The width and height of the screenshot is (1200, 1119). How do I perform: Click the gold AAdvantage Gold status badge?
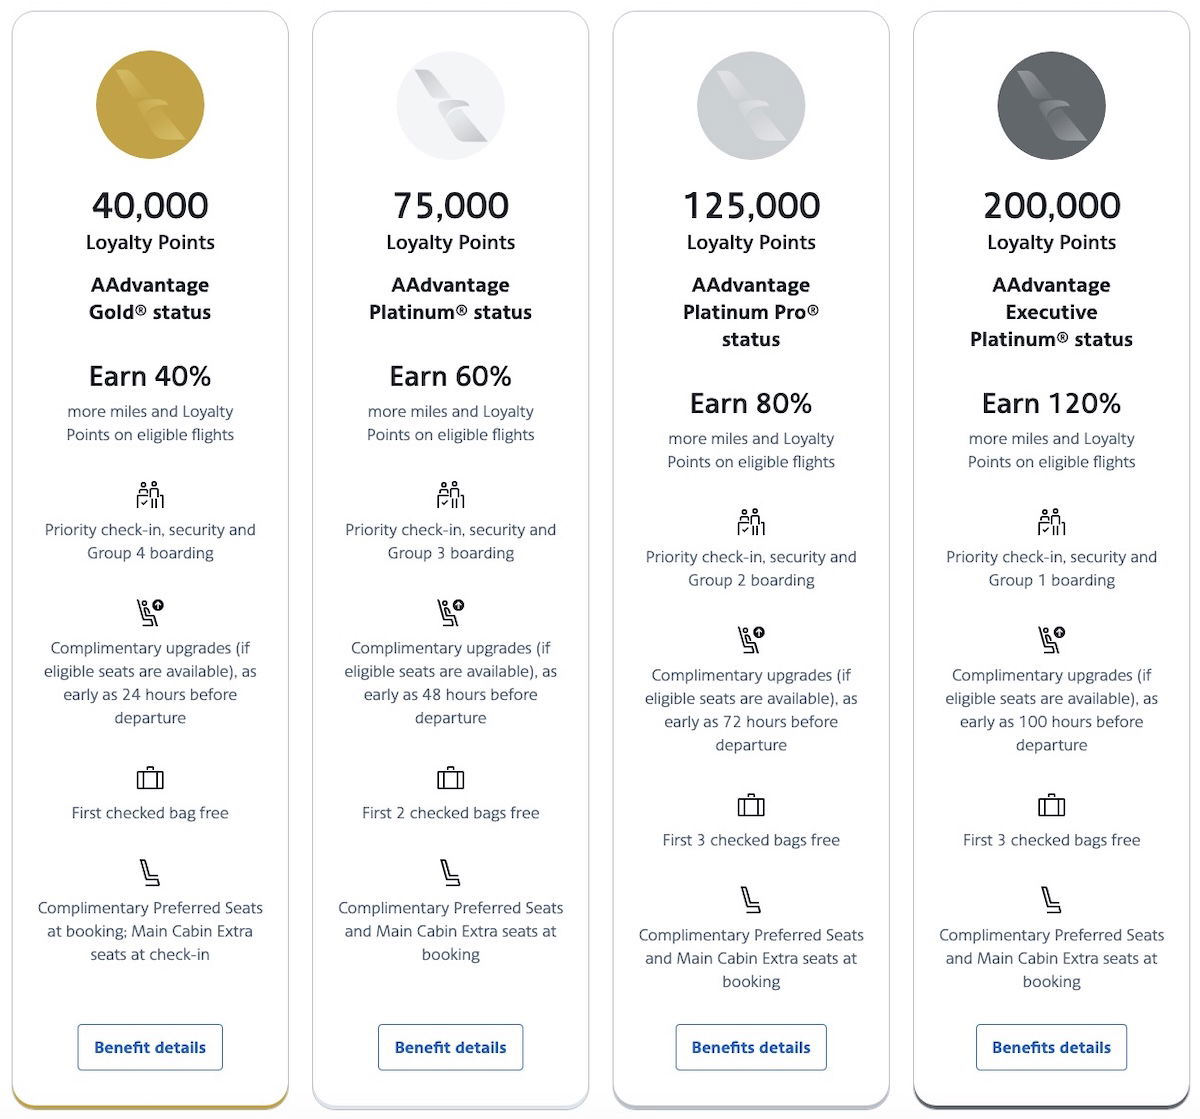point(150,105)
